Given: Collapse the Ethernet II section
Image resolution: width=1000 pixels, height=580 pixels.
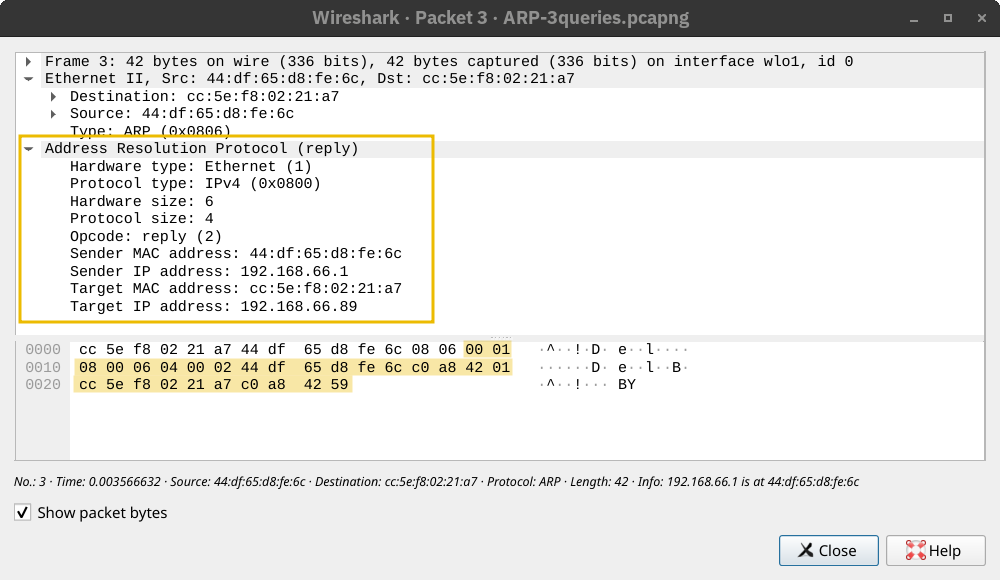Looking at the screenshot, I should 29,79.
